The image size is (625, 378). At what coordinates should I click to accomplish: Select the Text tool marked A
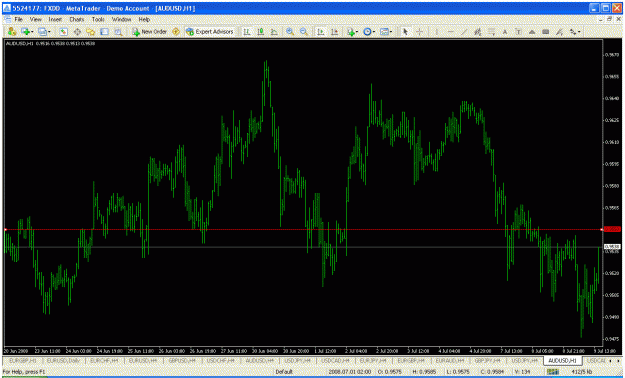coord(505,32)
